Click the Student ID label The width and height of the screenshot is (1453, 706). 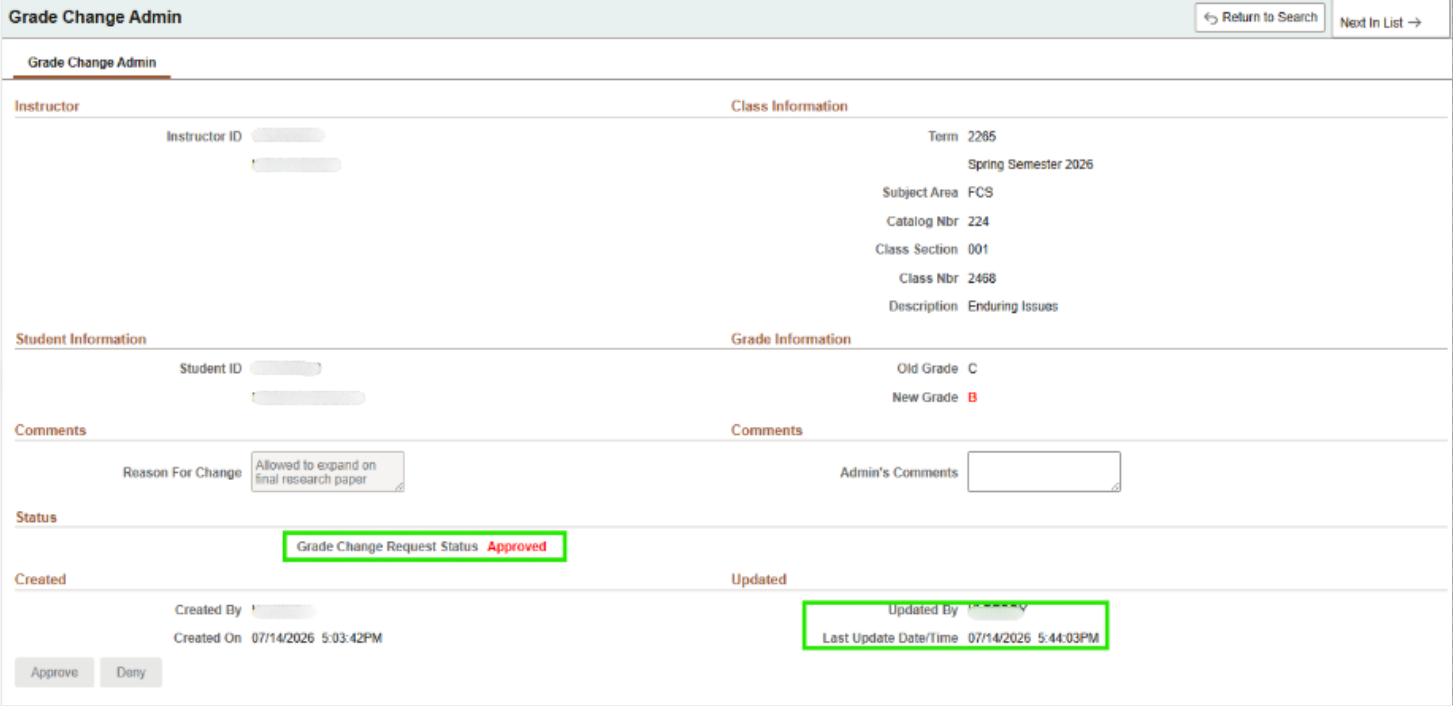pyautogui.click(x=211, y=369)
